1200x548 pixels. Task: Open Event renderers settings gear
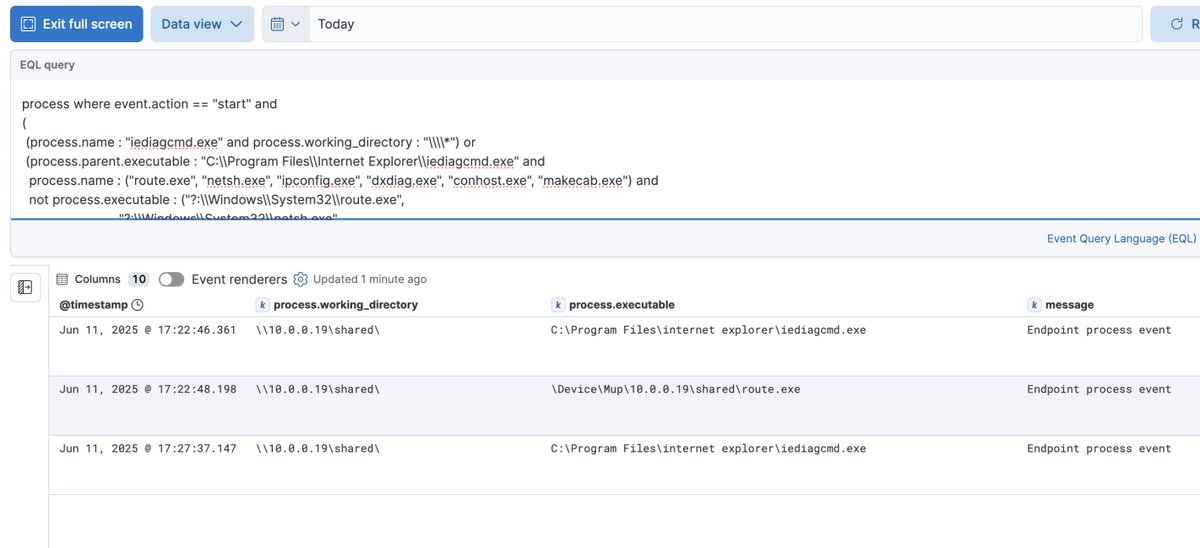pyautogui.click(x=300, y=279)
